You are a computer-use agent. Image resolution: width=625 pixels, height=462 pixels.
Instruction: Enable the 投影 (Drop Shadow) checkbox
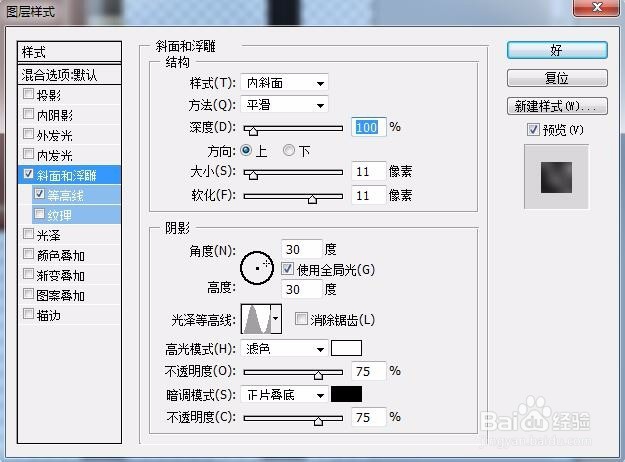(28, 94)
